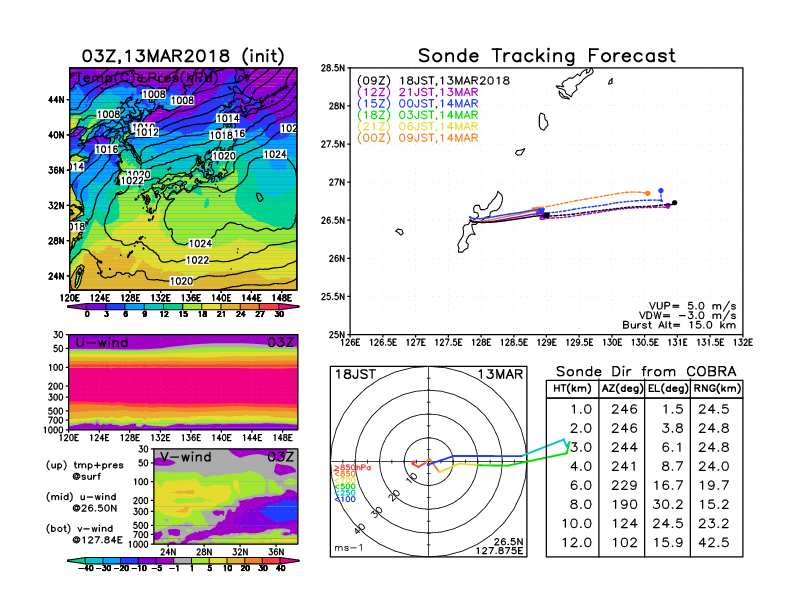Click the "28.5N" latitude label on the forecast map
This screenshot has height=612, width=792.
click(333, 68)
